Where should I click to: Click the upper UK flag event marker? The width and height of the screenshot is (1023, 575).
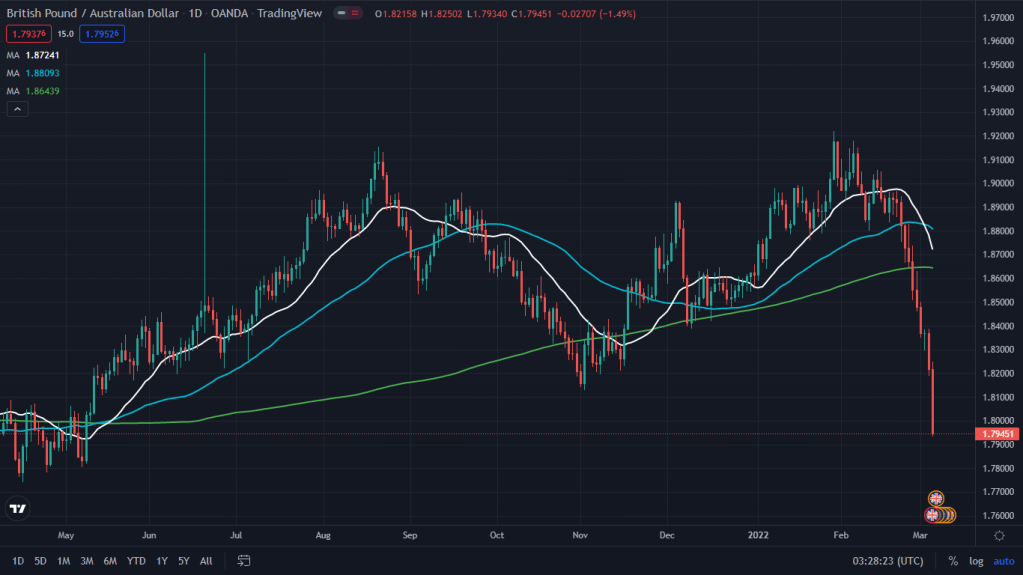click(936, 498)
